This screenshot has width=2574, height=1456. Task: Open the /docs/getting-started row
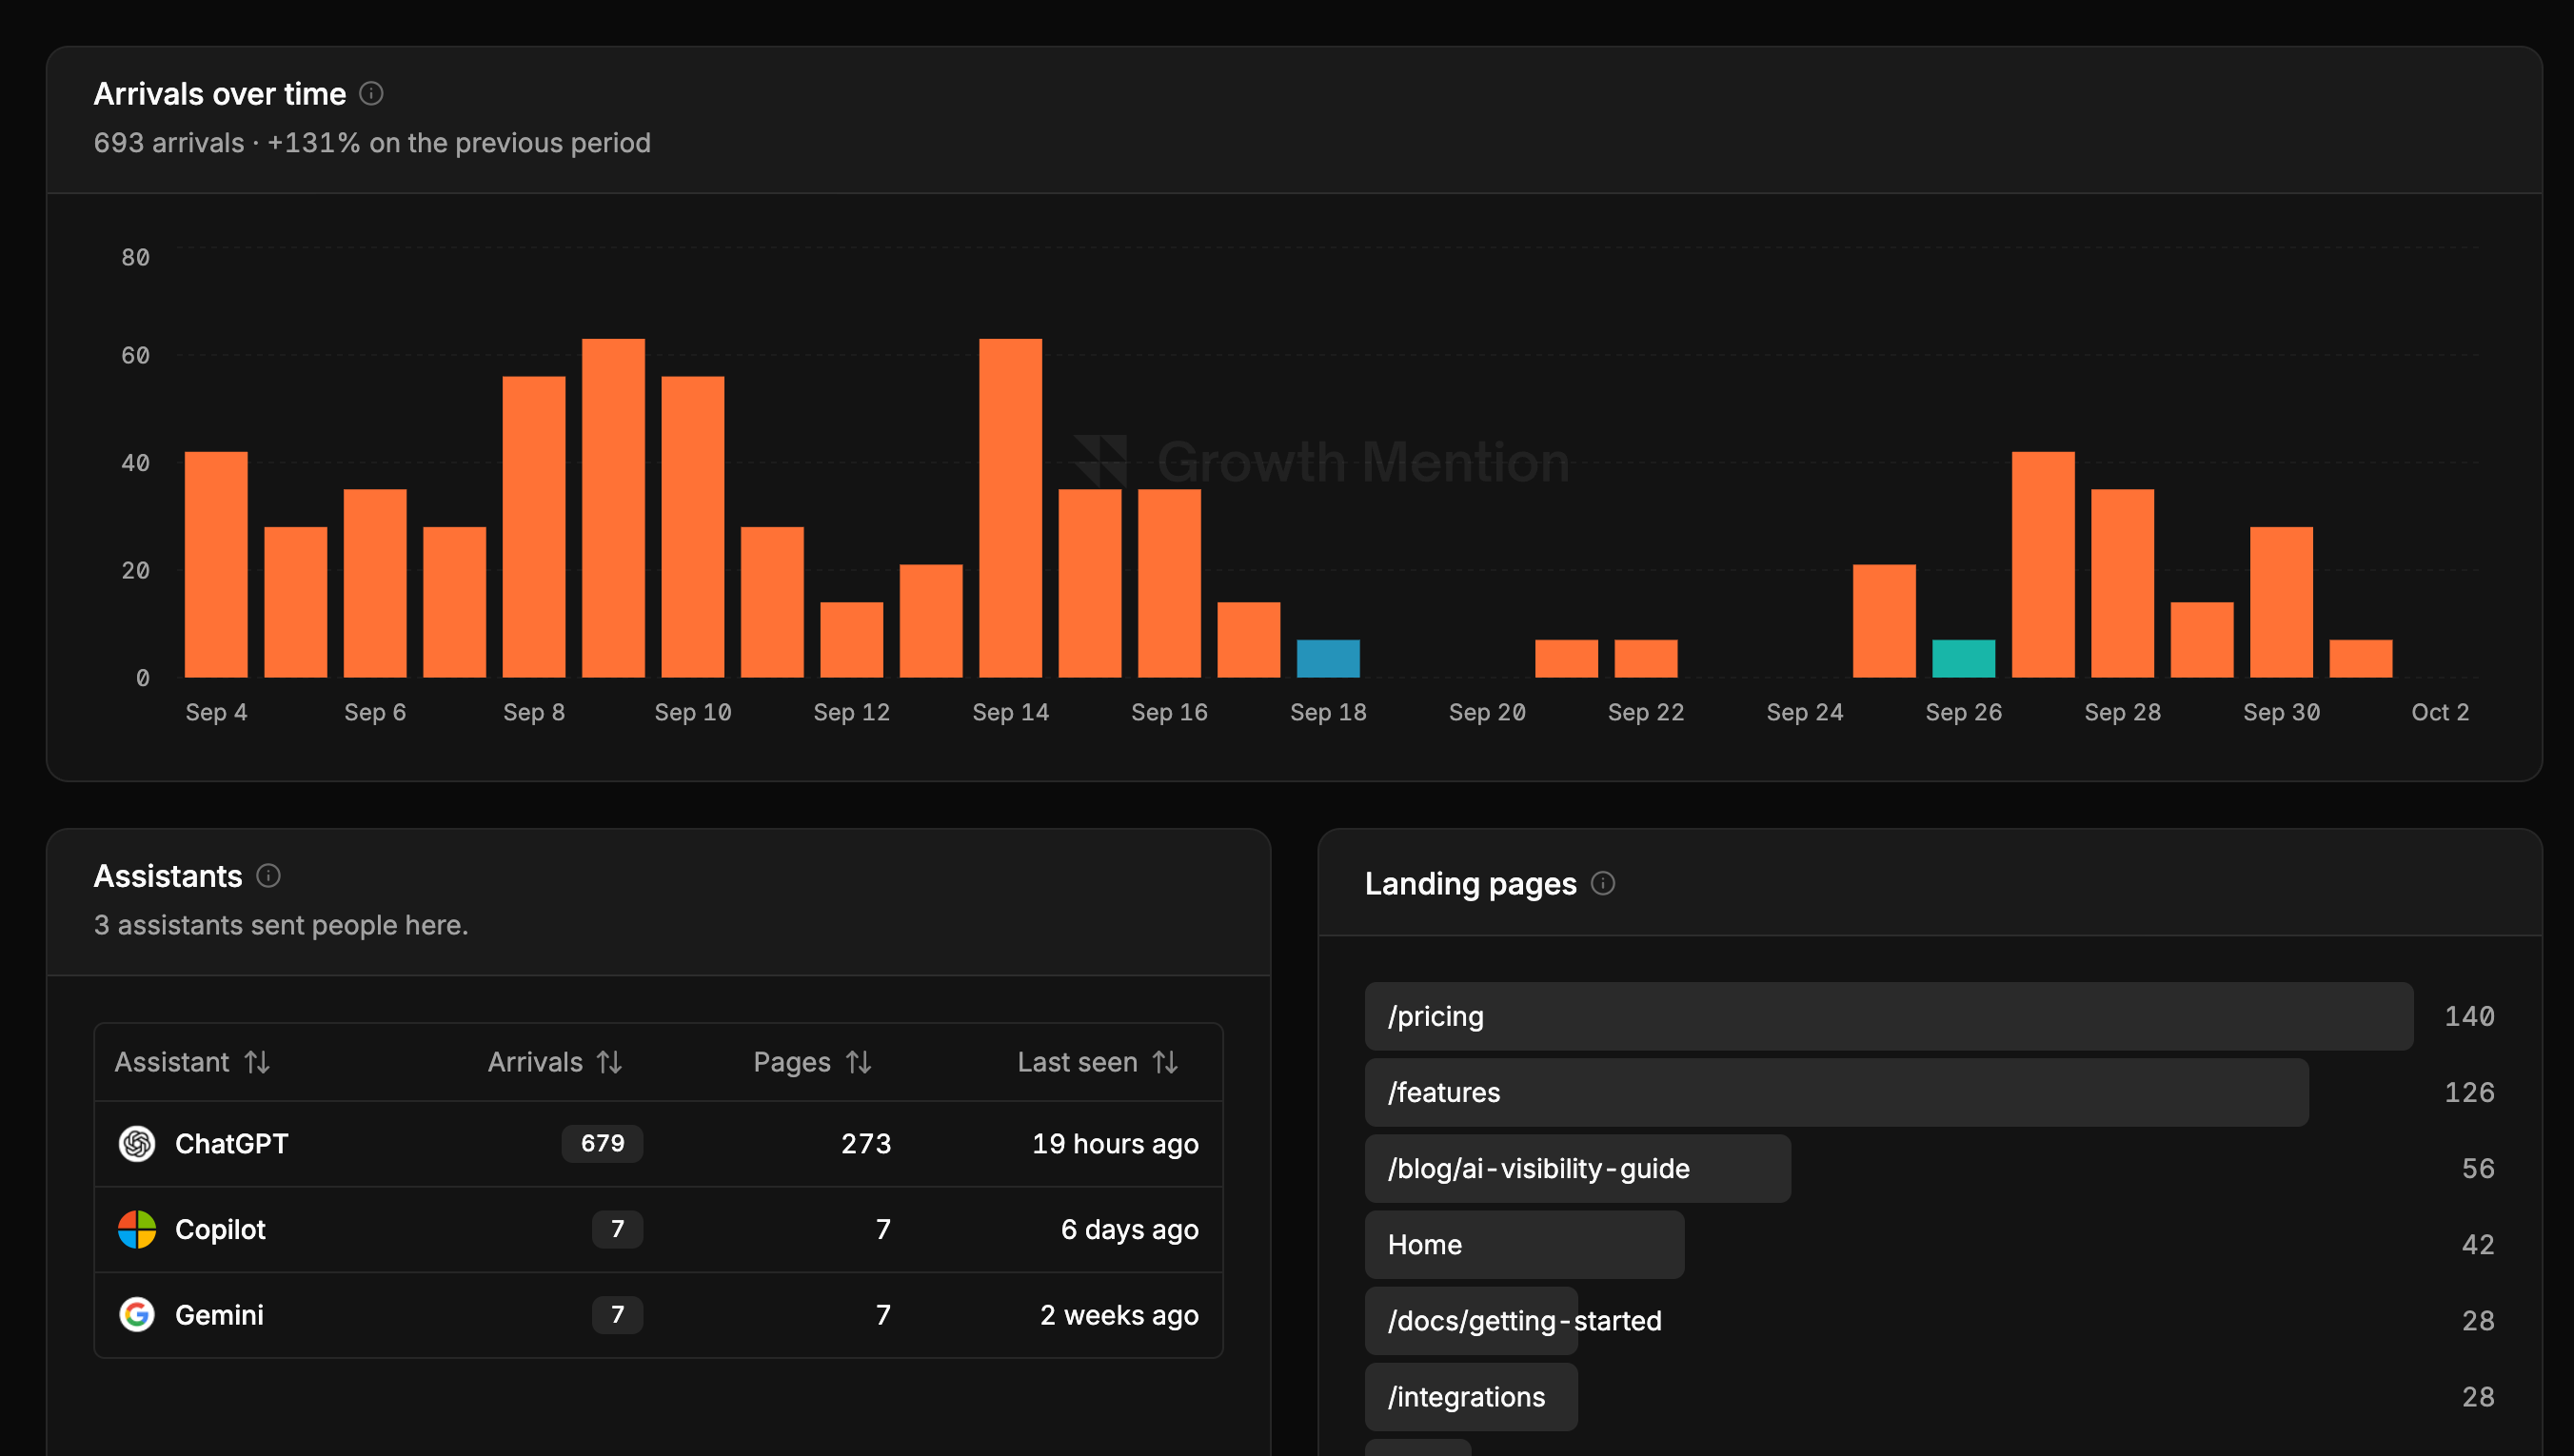tap(1930, 1320)
